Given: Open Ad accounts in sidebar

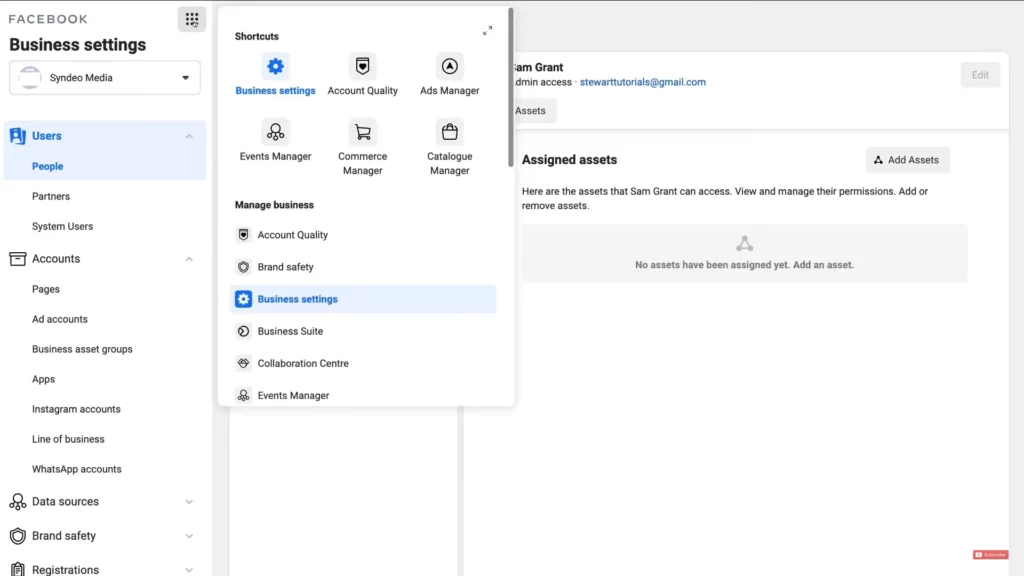Looking at the screenshot, I should [x=59, y=319].
